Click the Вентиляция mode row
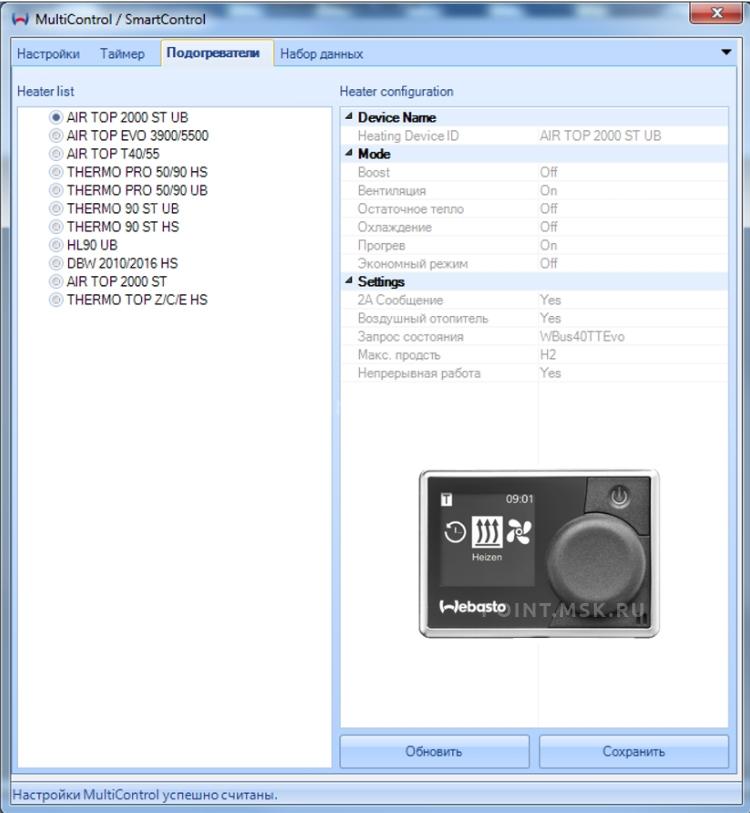 534,190
